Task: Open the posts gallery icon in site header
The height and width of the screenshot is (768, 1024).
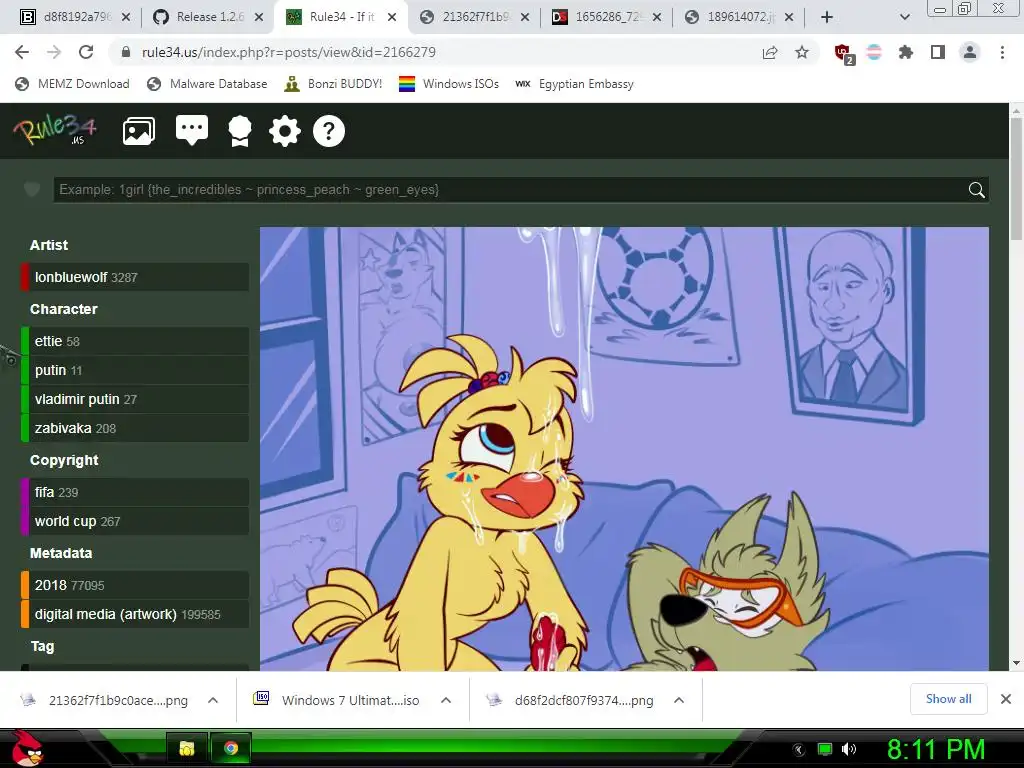Action: coord(138,131)
